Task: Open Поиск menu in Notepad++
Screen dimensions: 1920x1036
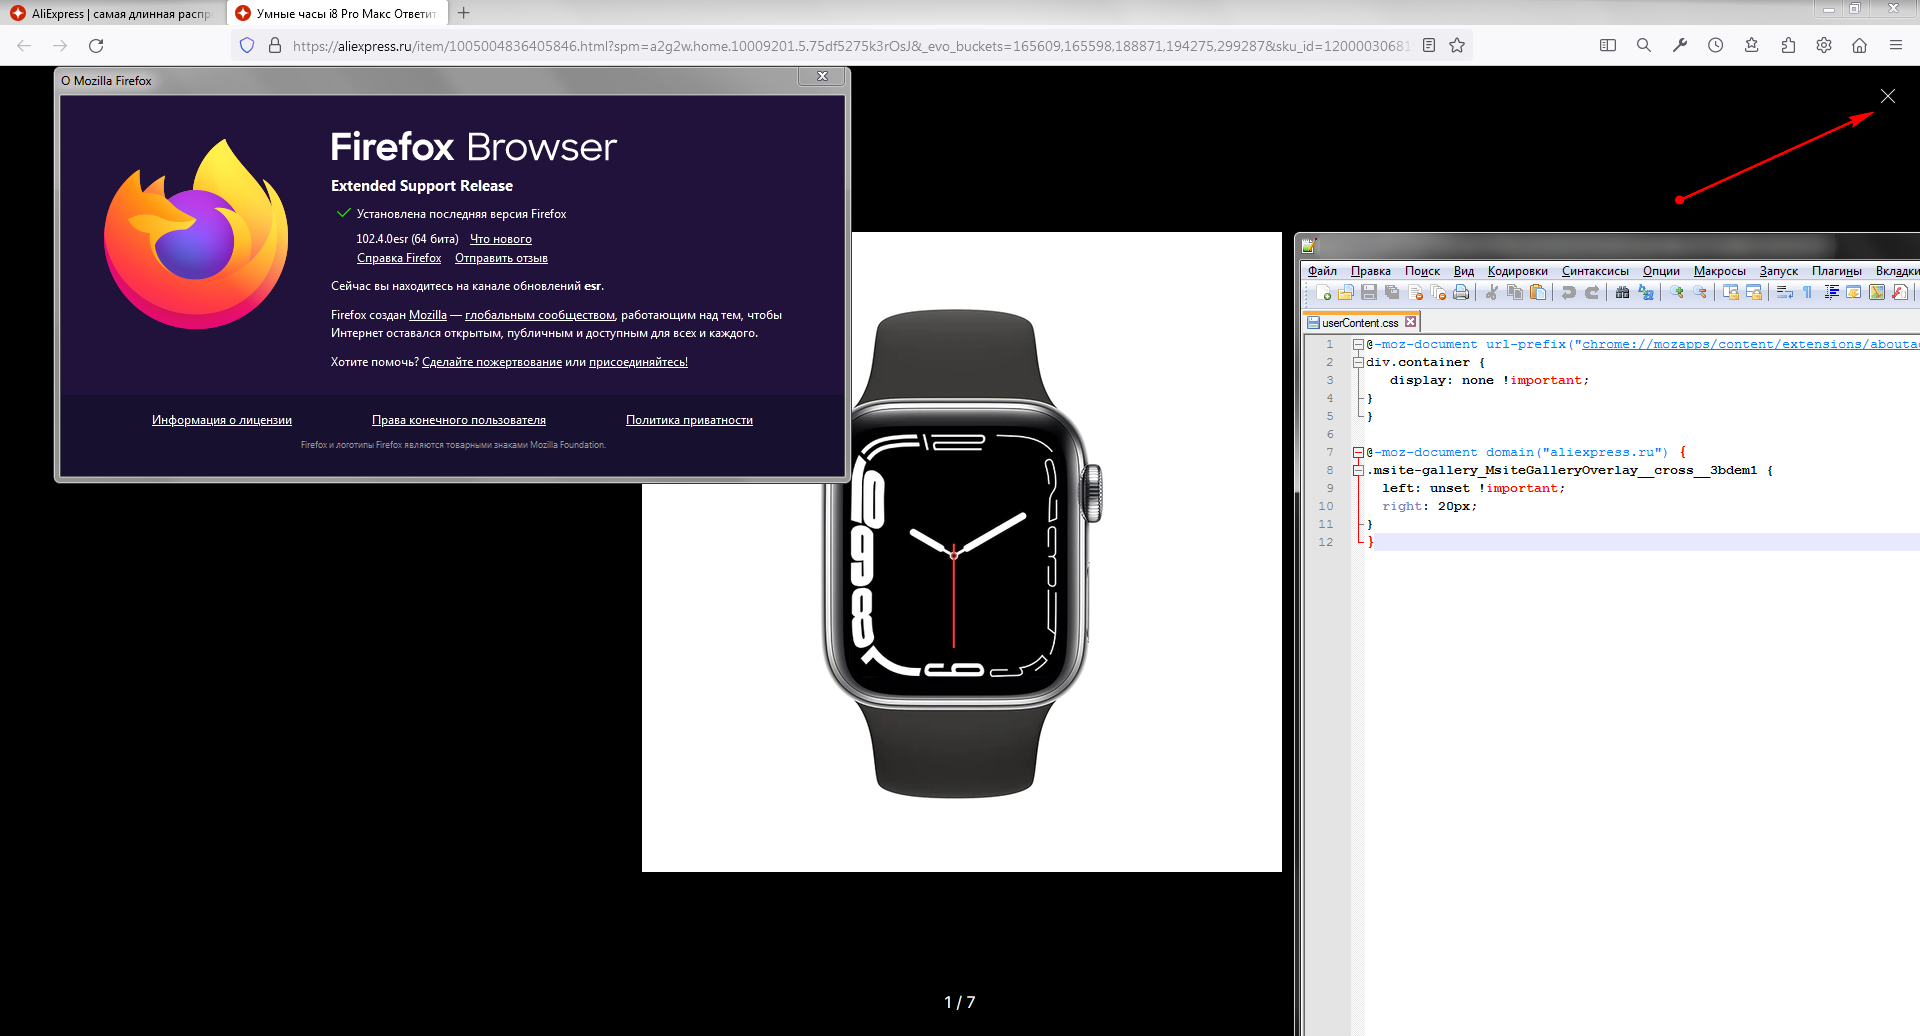Action: [x=1422, y=271]
